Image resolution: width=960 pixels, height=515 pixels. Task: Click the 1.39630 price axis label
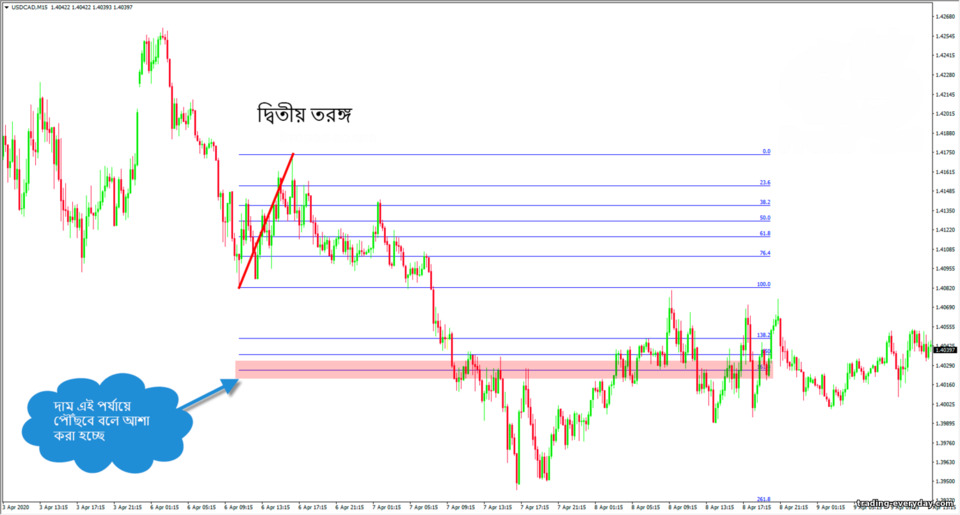point(945,462)
